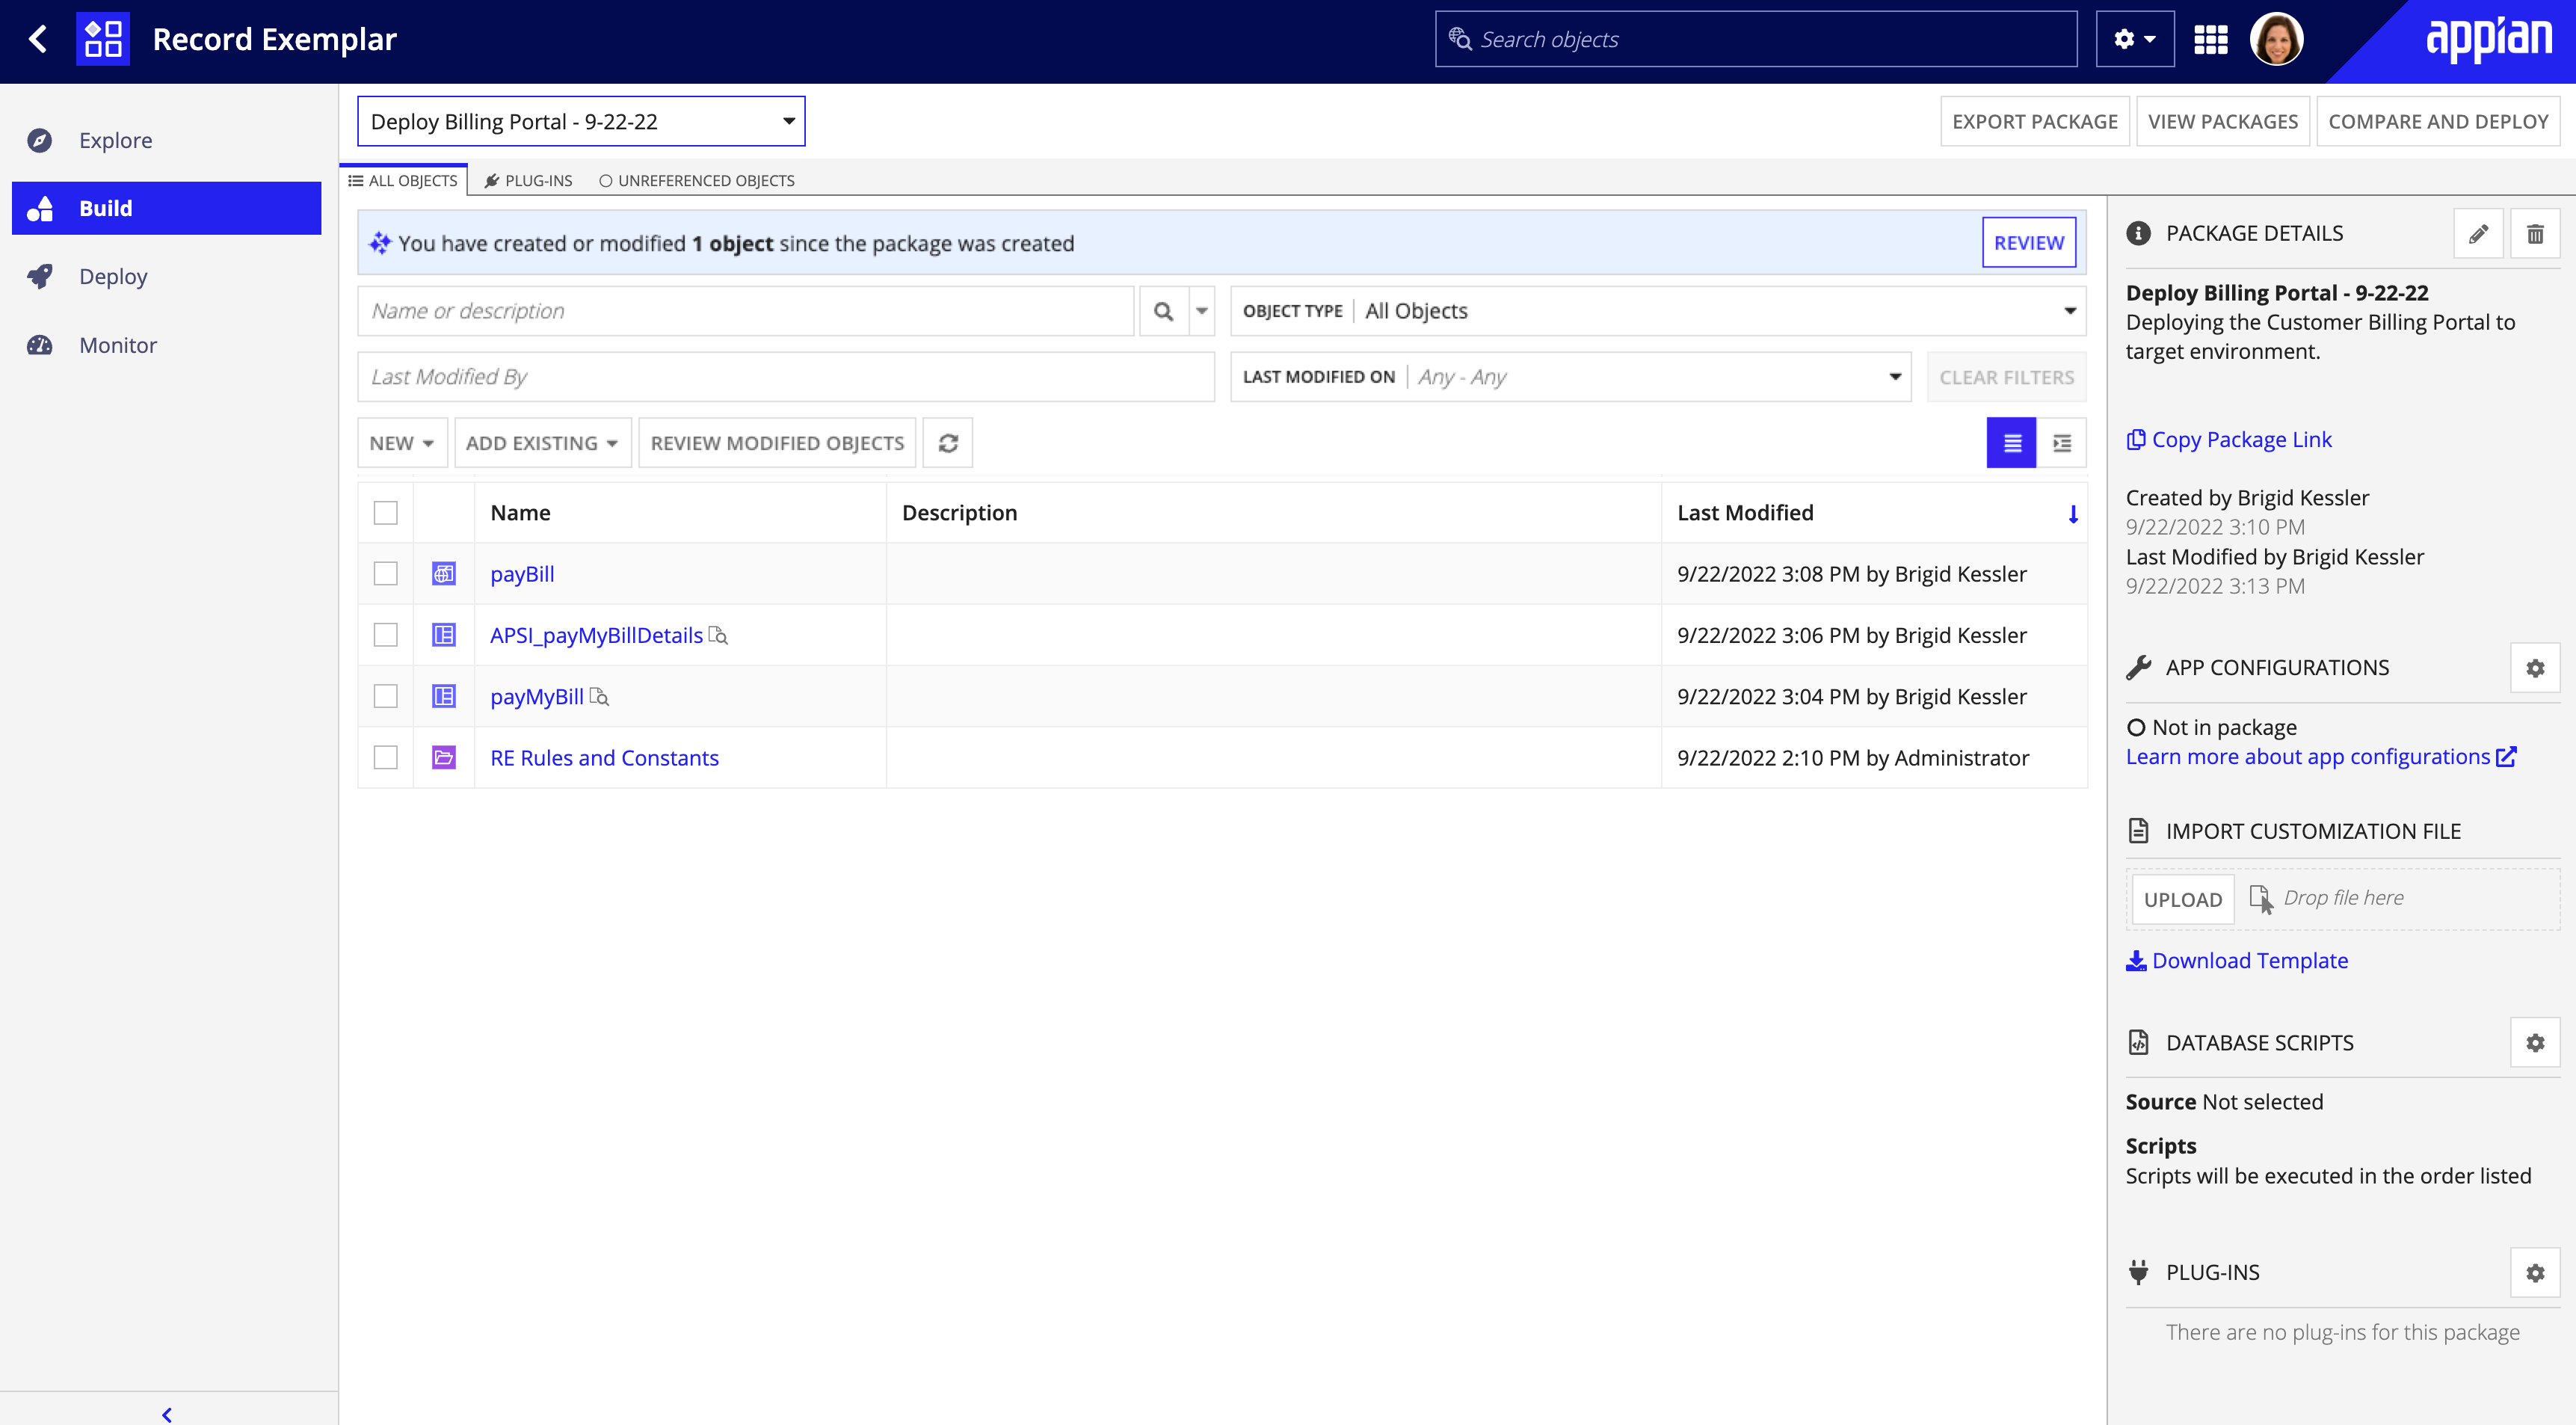Image resolution: width=2576 pixels, height=1425 pixels.
Task: Open the APSI_payMyBillDetails object
Action: point(596,635)
